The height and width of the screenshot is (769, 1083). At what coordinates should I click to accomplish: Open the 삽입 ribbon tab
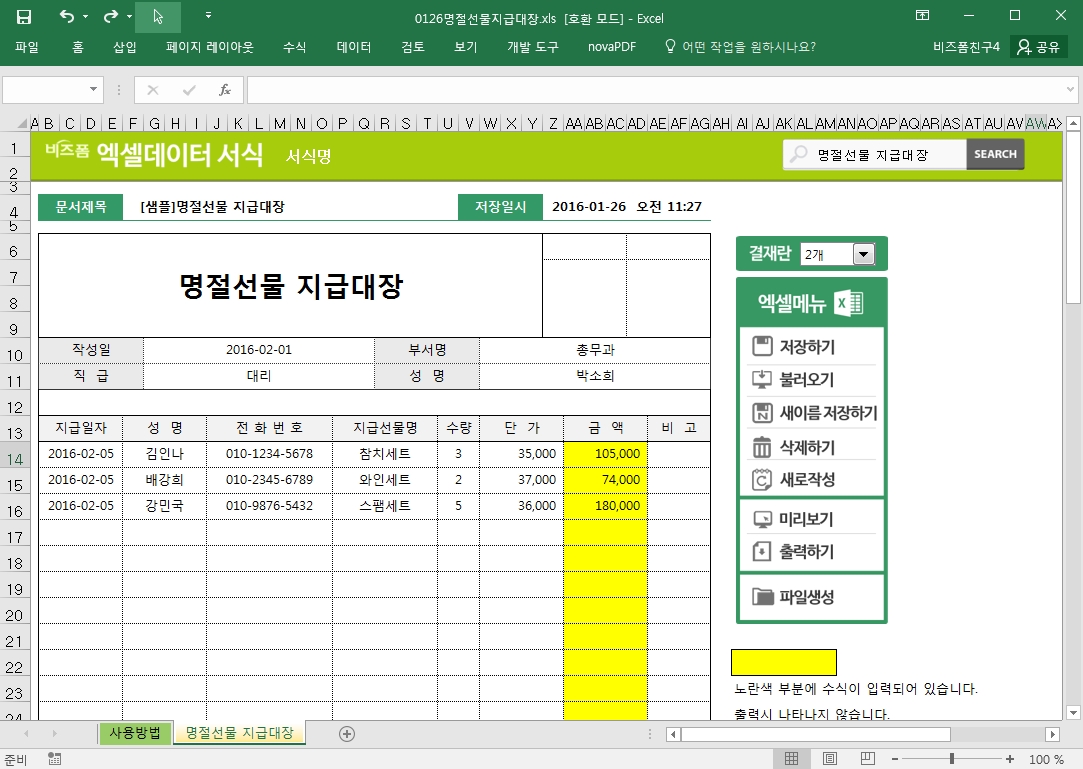coord(125,47)
